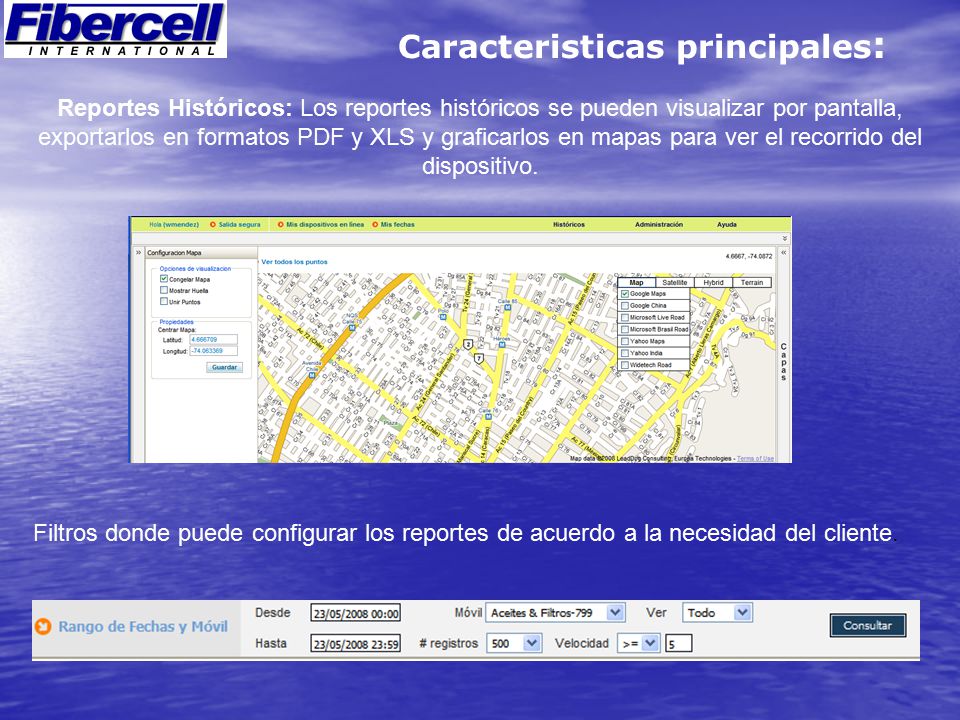The width and height of the screenshot is (960, 720).
Task: Toggle Congelar Mapa checkbox
Action: [x=163, y=279]
